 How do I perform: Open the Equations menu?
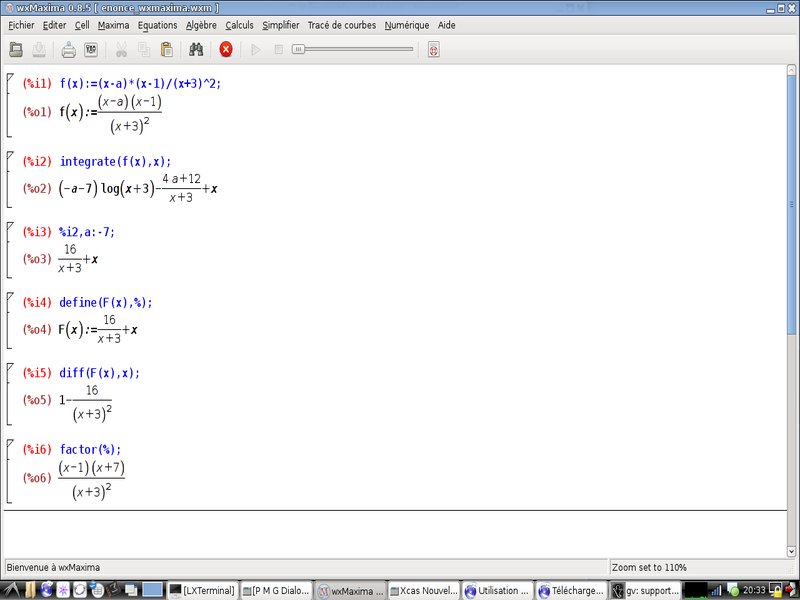click(158, 25)
